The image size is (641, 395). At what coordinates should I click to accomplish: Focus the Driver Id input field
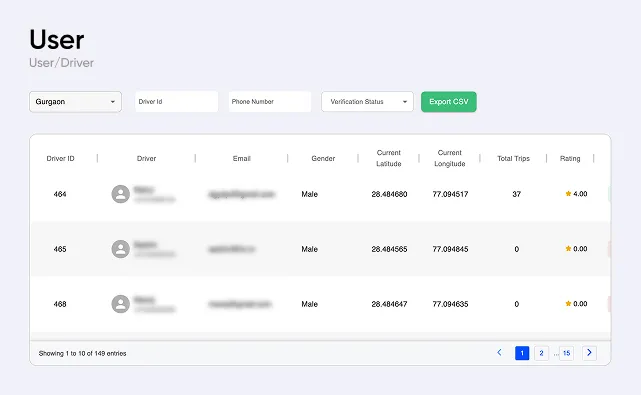176,102
